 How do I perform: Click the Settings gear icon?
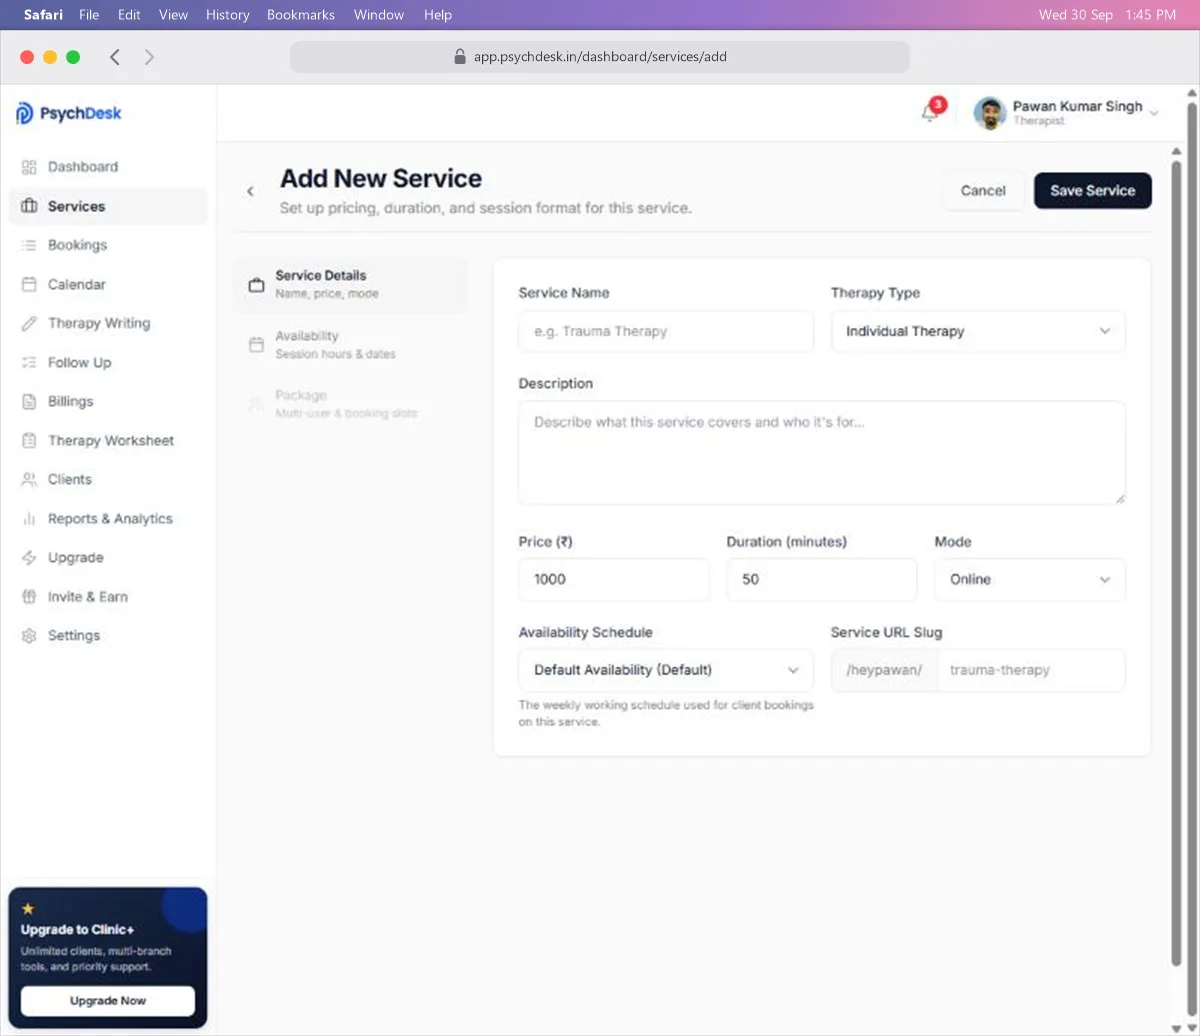29,636
